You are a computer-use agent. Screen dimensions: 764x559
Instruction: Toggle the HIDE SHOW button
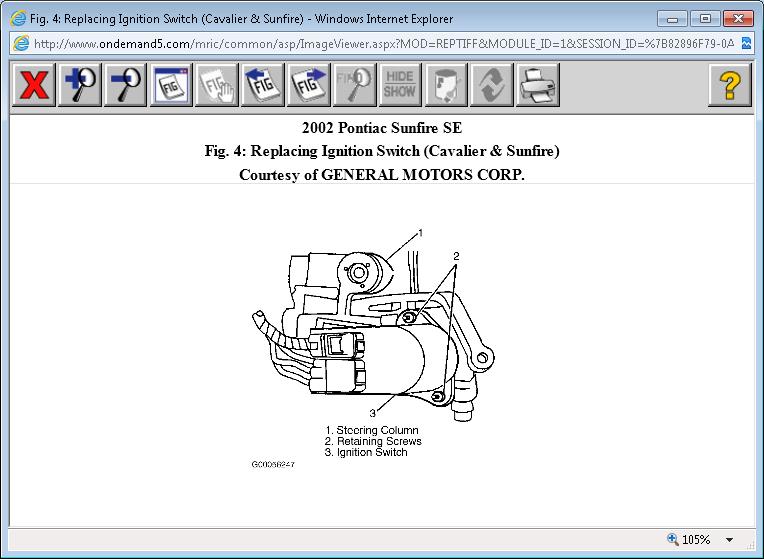point(400,85)
